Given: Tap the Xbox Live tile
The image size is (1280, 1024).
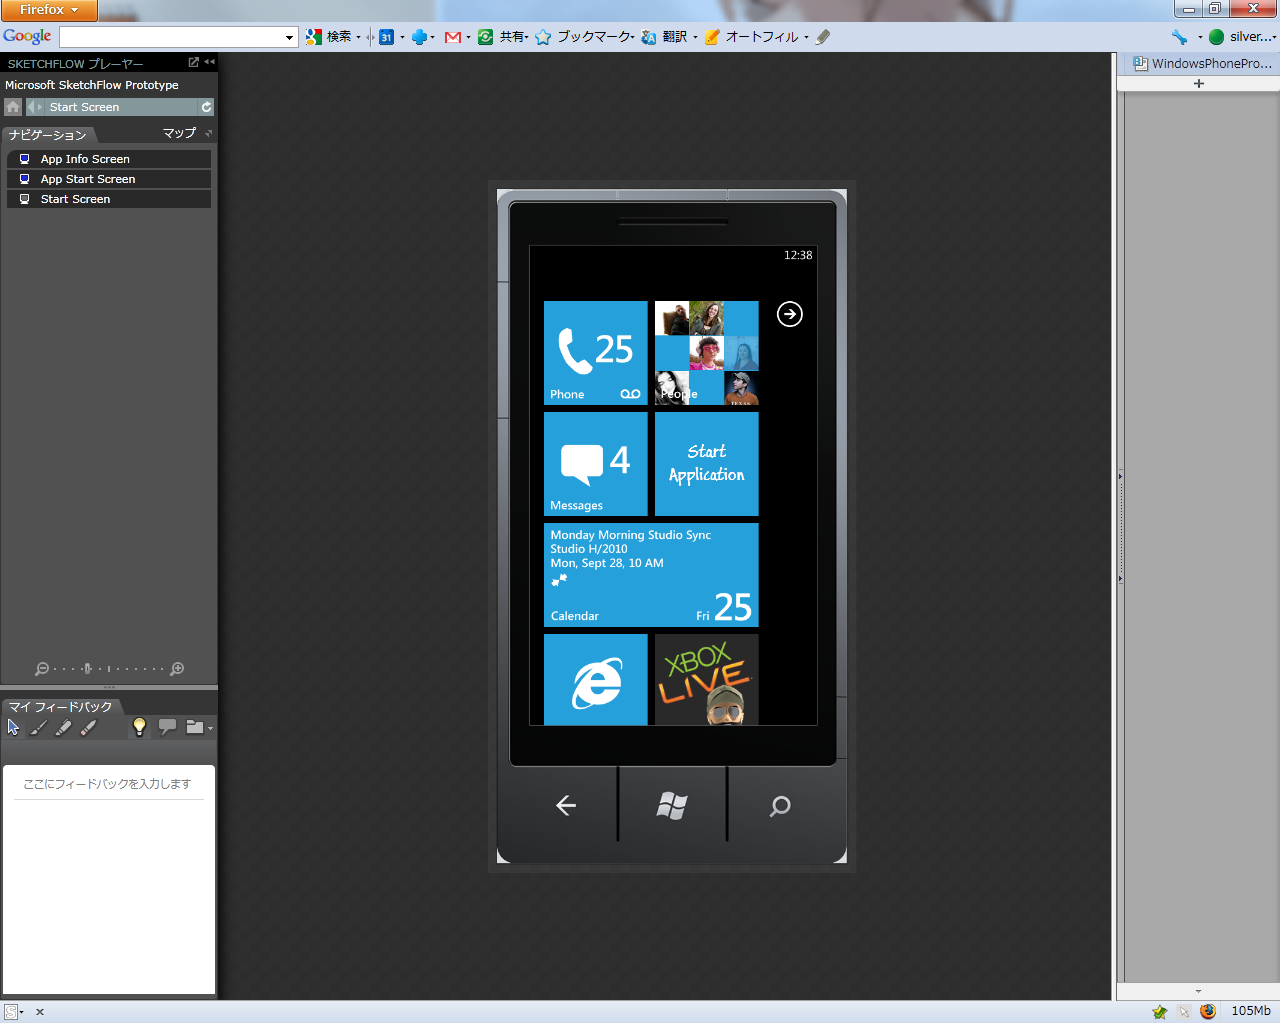Looking at the screenshot, I should click(x=707, y=680).
